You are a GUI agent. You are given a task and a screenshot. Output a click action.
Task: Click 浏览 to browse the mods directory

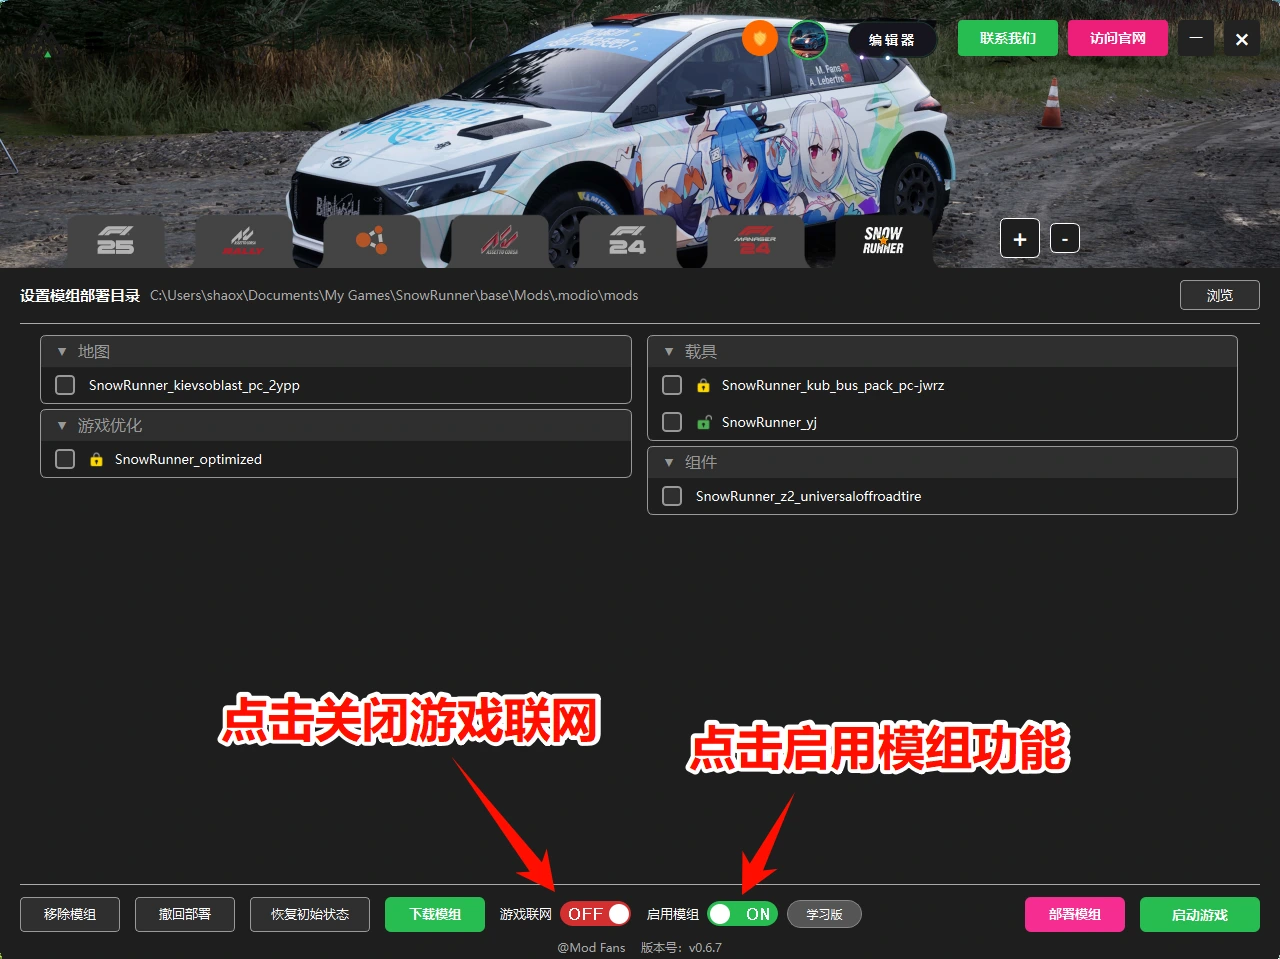(1220, 295)
